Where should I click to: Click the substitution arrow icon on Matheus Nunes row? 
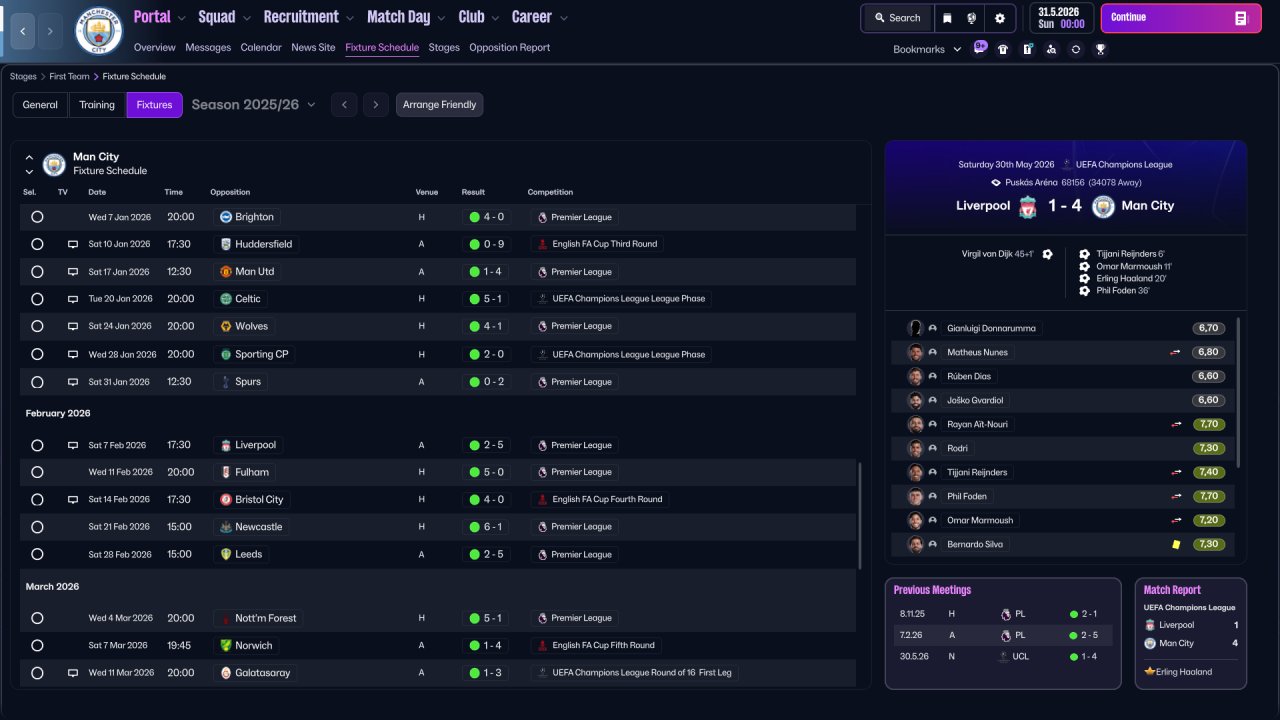1176,352
